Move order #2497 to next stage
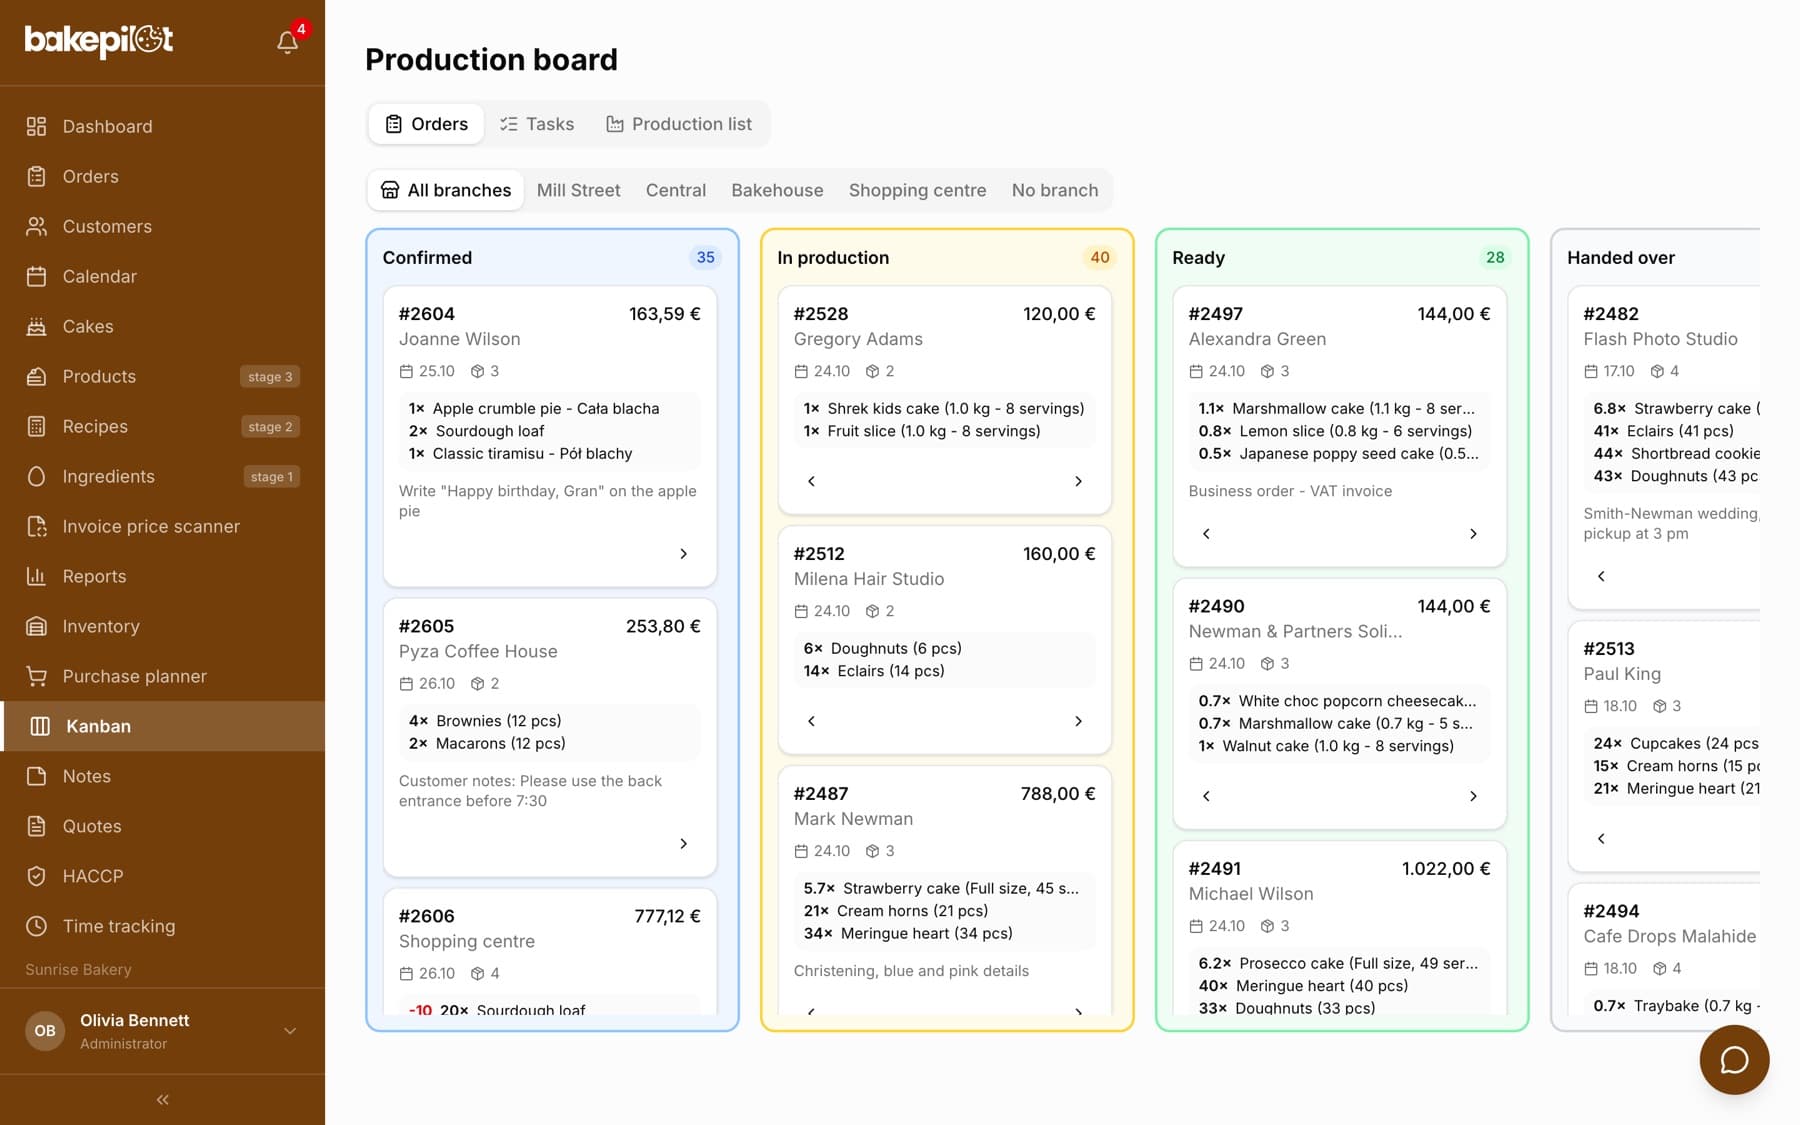Viewport: 1800px width, 1125px height. click(x=1473, y=534)
